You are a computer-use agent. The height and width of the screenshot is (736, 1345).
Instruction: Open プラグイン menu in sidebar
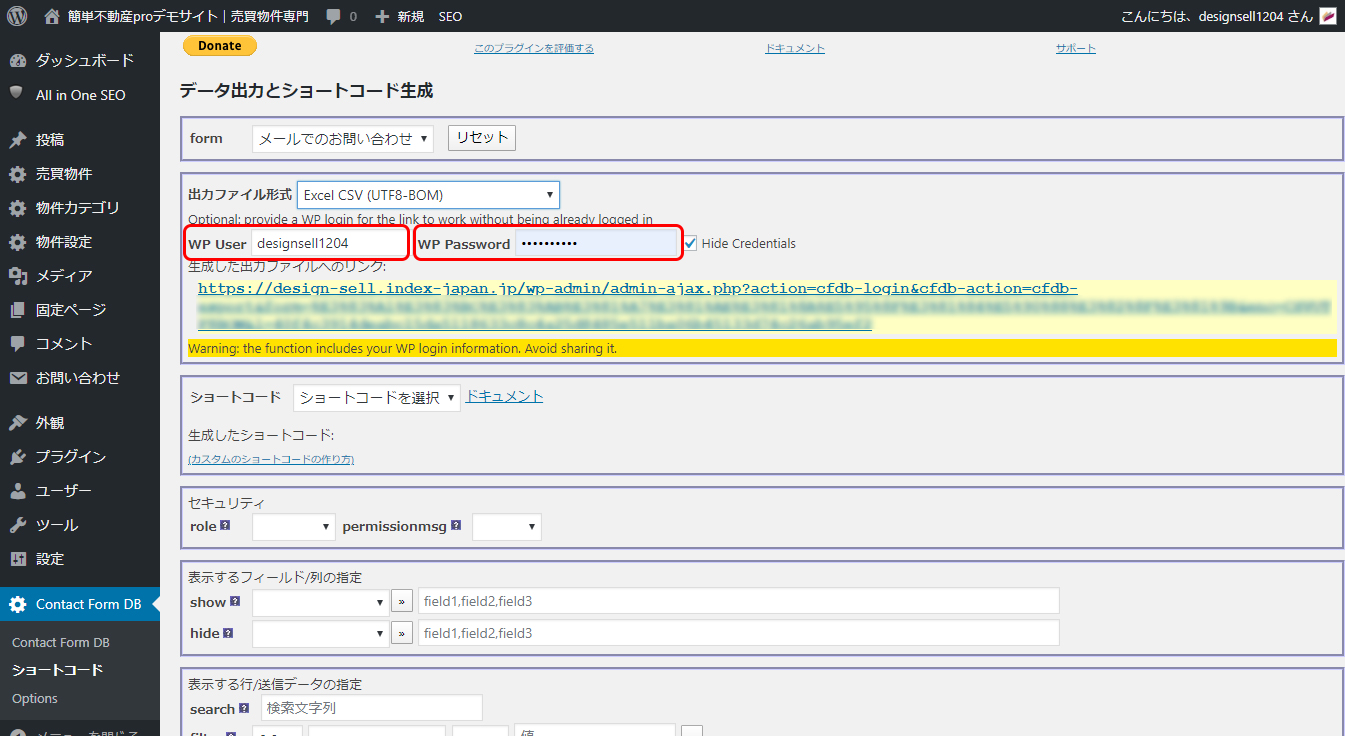coord(70,457)
